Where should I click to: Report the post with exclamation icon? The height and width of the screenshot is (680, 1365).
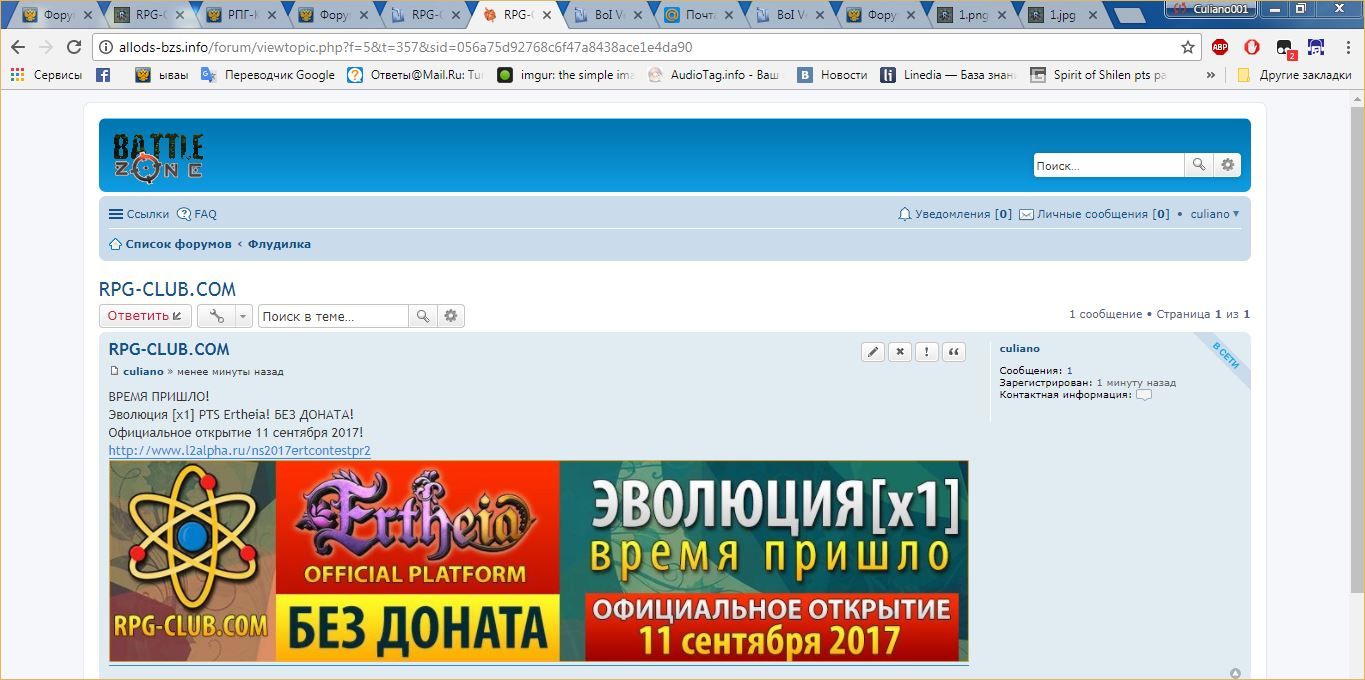click(927, 352)
